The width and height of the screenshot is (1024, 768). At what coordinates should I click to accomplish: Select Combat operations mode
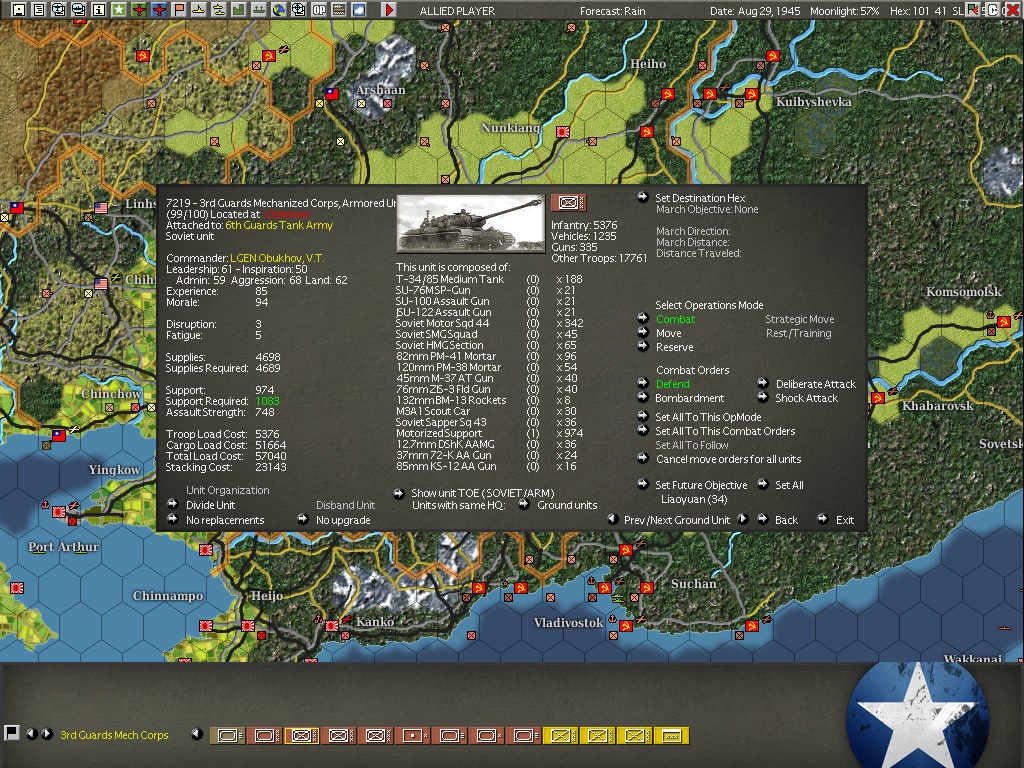675,319
